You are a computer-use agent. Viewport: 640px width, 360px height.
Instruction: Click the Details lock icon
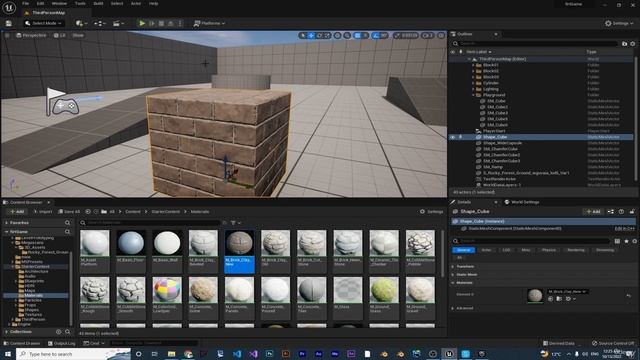pyautogui.click(x=632, y=211)
